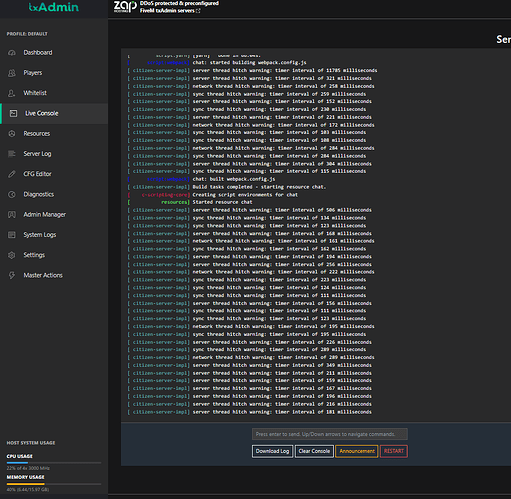Click the CFG Editor pencil icon
The width and height of the screenshot is (511, 499).
(12, 174)
